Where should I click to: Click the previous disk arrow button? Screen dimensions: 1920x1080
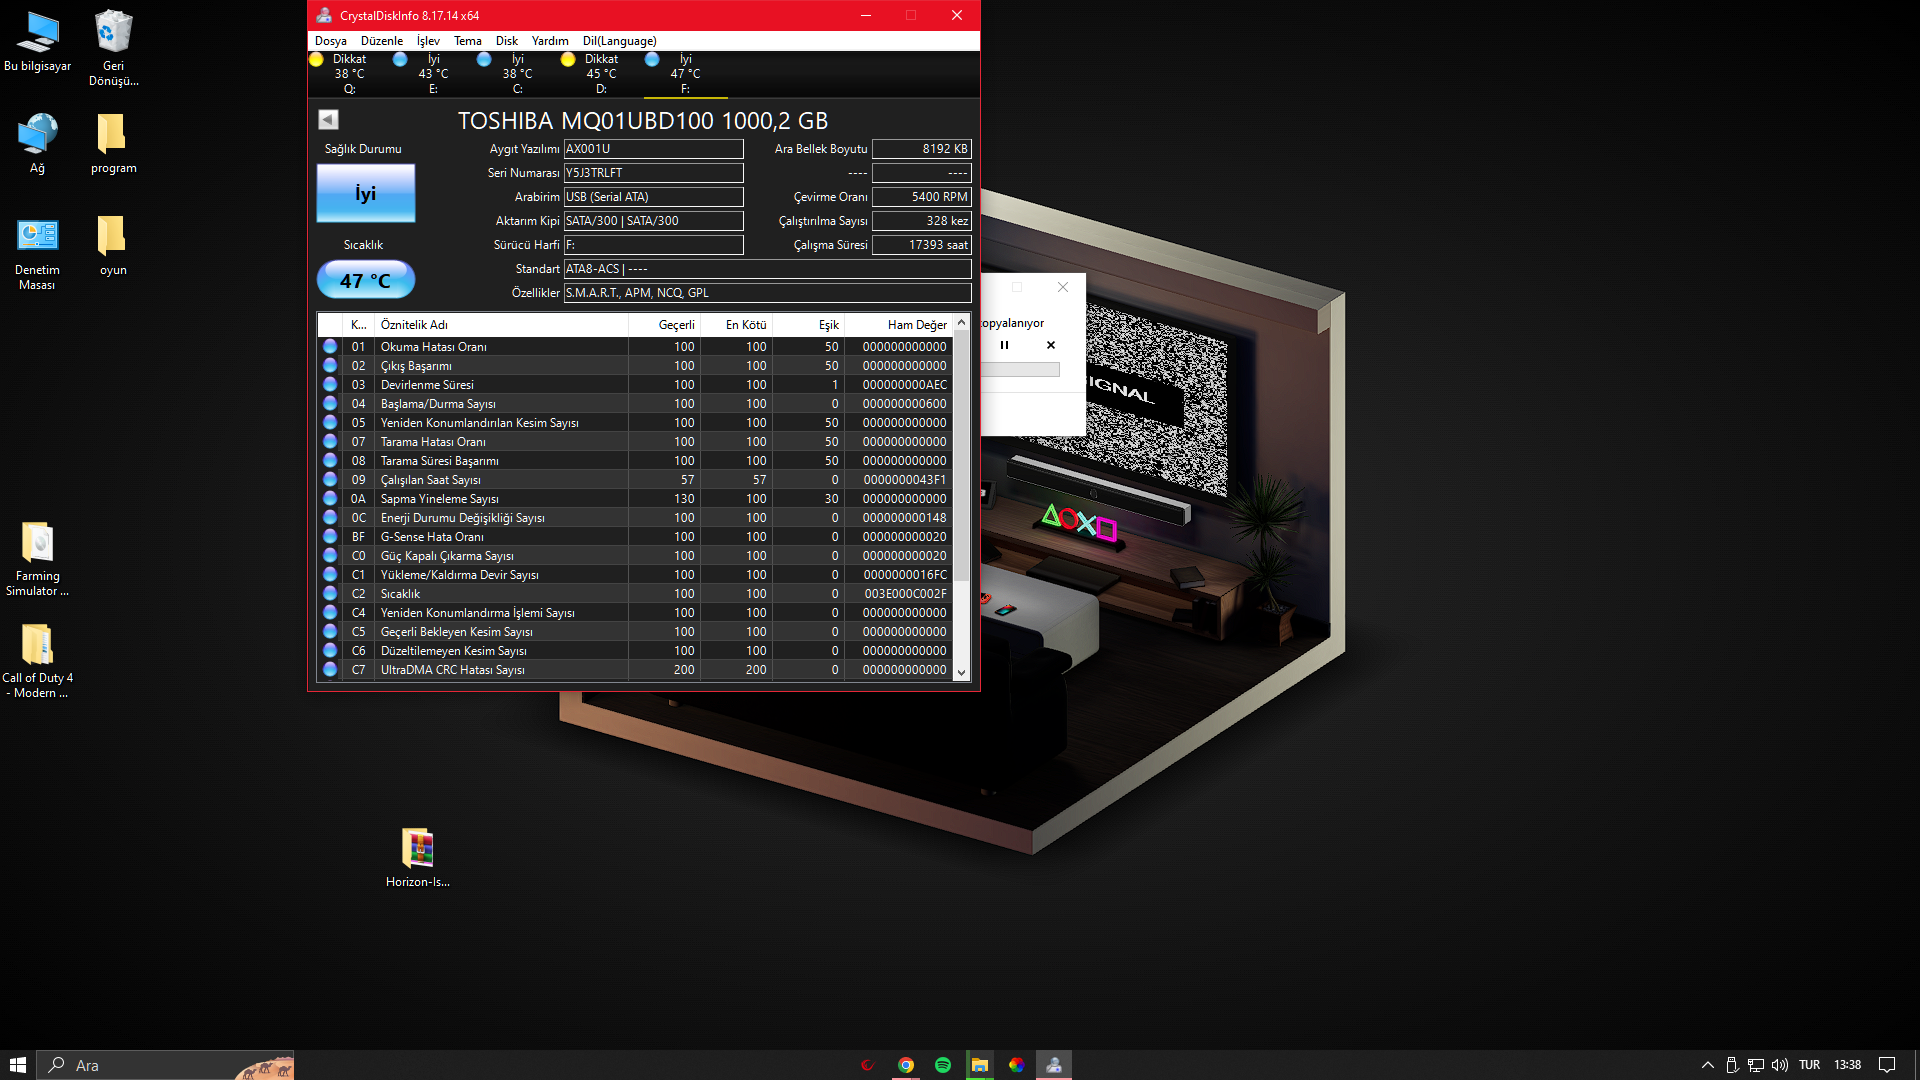(x=328, y=120)
